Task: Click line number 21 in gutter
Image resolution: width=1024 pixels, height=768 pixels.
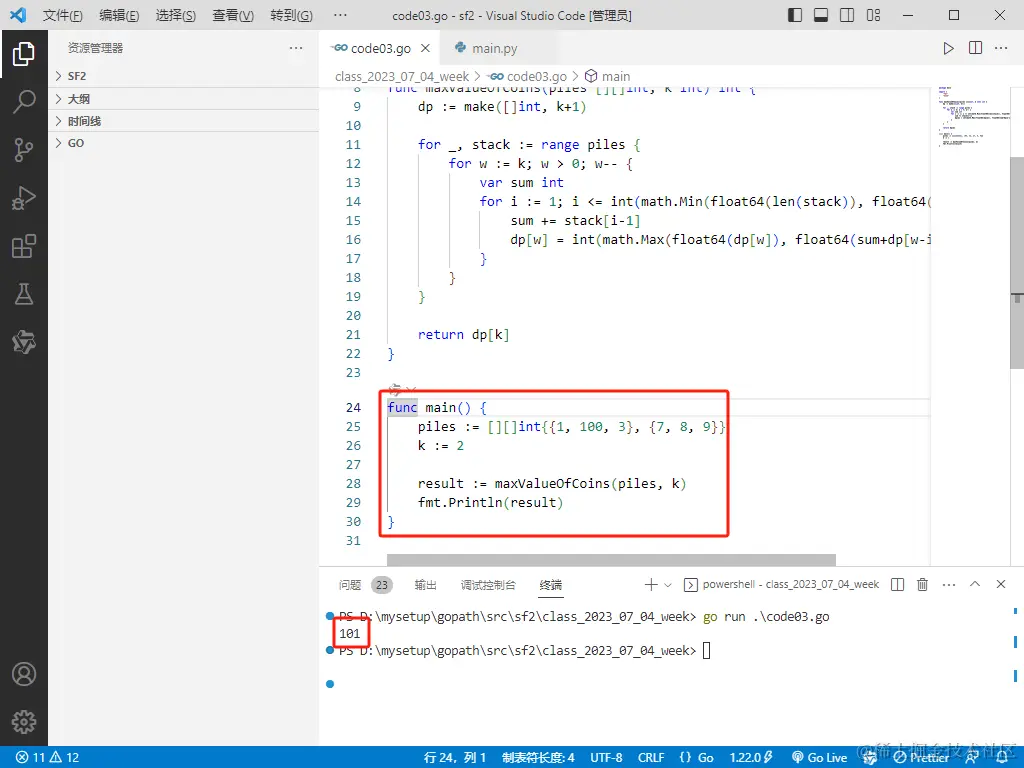Action: click(x=353, y=335)
